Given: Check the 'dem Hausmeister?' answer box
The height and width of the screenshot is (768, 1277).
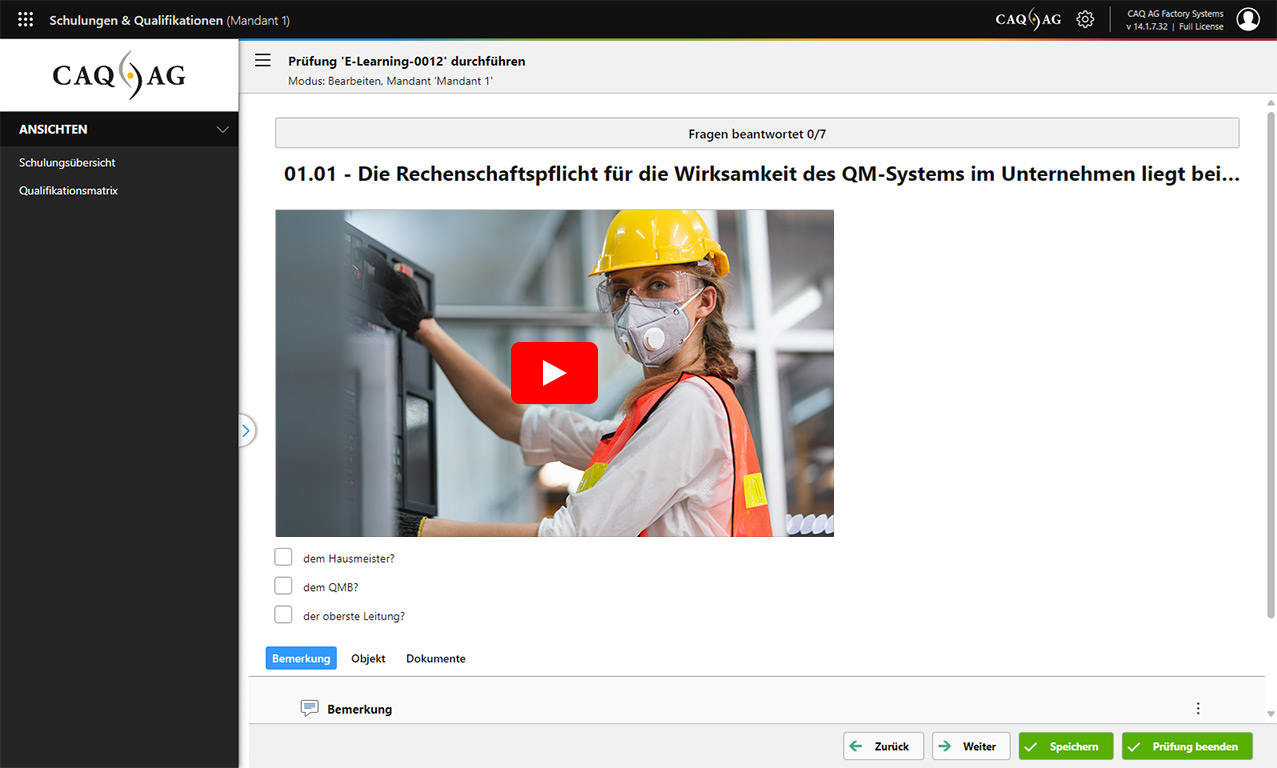Looking at the screenshot, I should click(x=284, y=557).
